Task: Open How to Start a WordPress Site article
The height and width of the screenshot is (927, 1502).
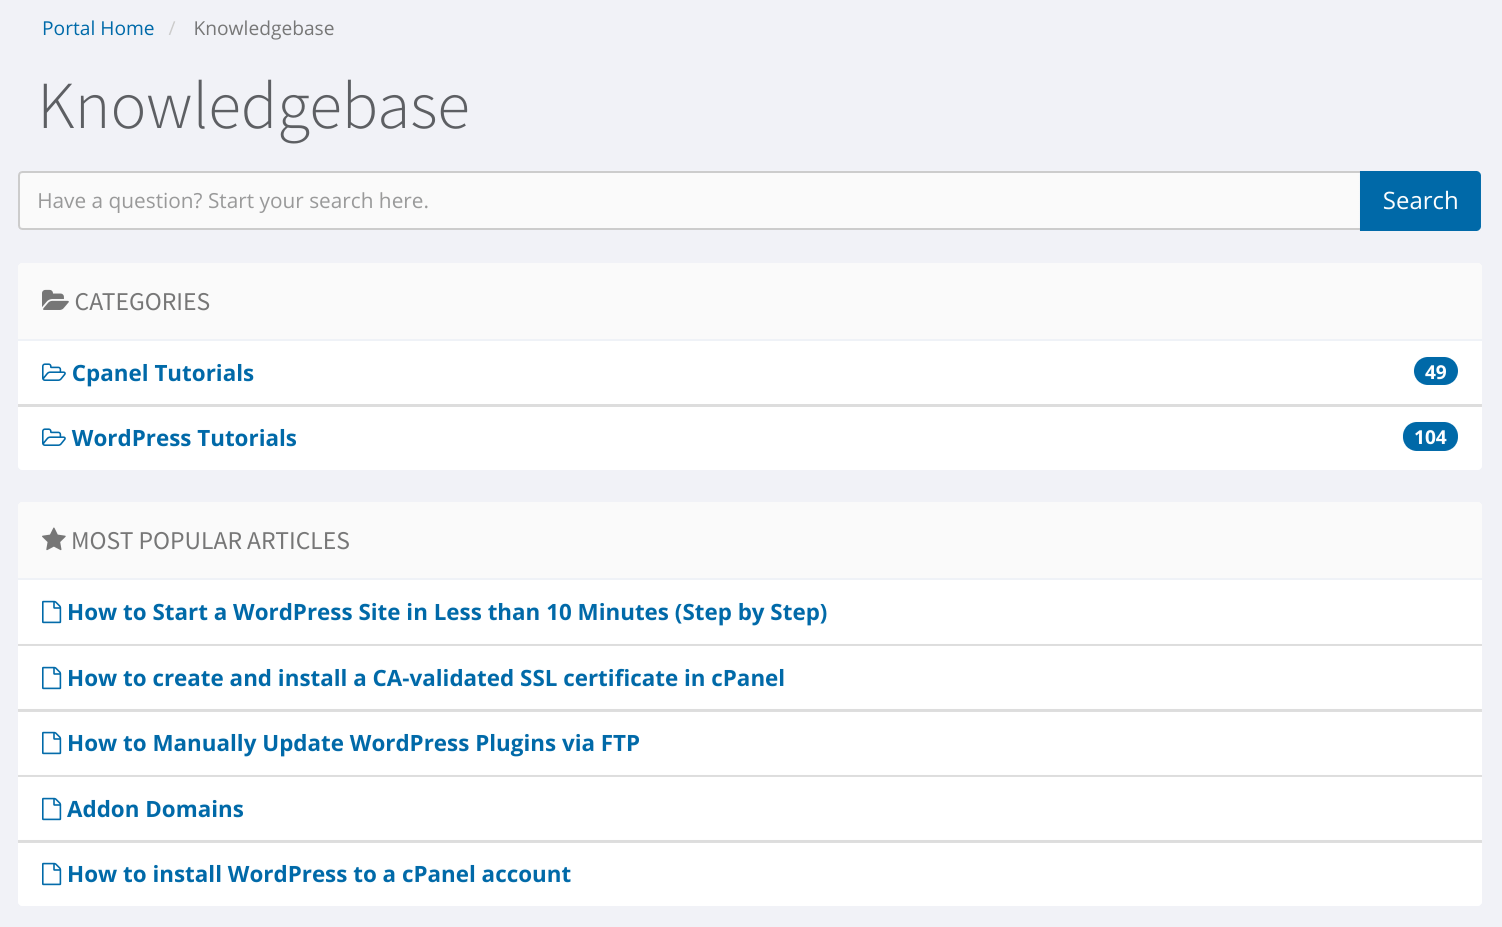Action: (447, 612)
